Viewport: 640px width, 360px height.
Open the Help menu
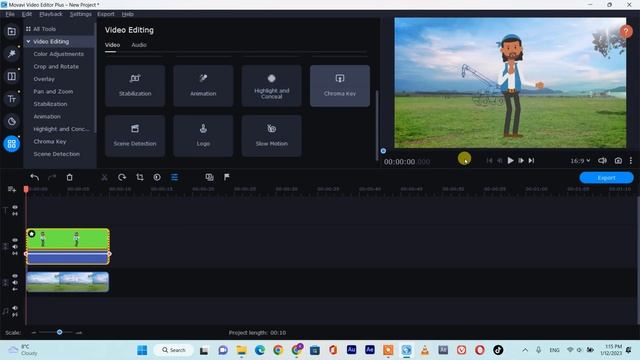coord(127,14)
